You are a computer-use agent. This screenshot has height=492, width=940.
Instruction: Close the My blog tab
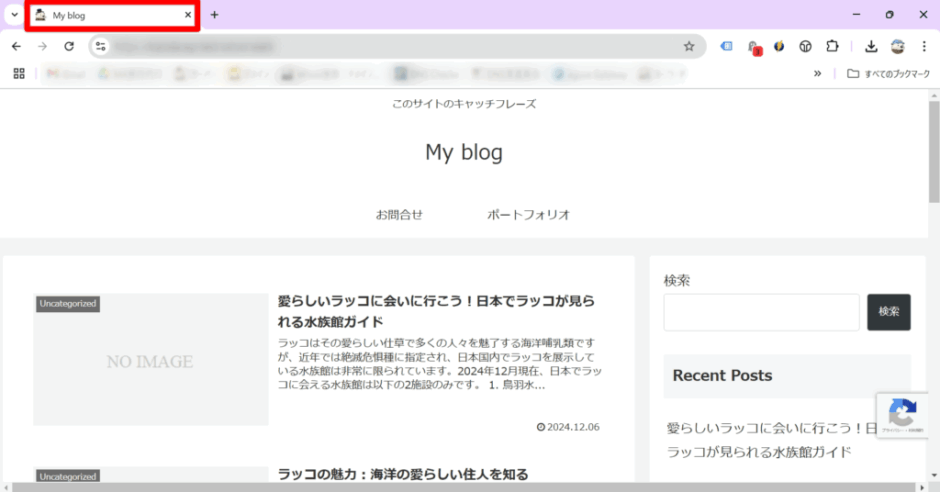coord(188,15)
